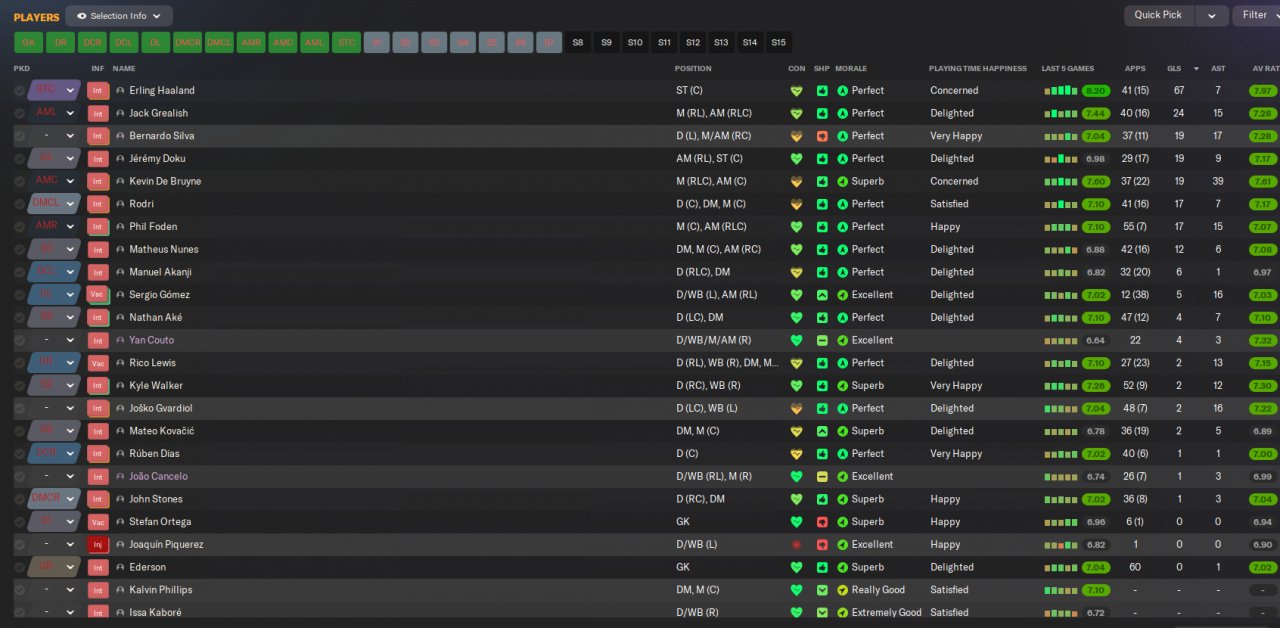The width and height of the screenshot is (1280, 628).
Task: Click Bernardo Silva's orange condition heart icon
Action: point(796,136)
